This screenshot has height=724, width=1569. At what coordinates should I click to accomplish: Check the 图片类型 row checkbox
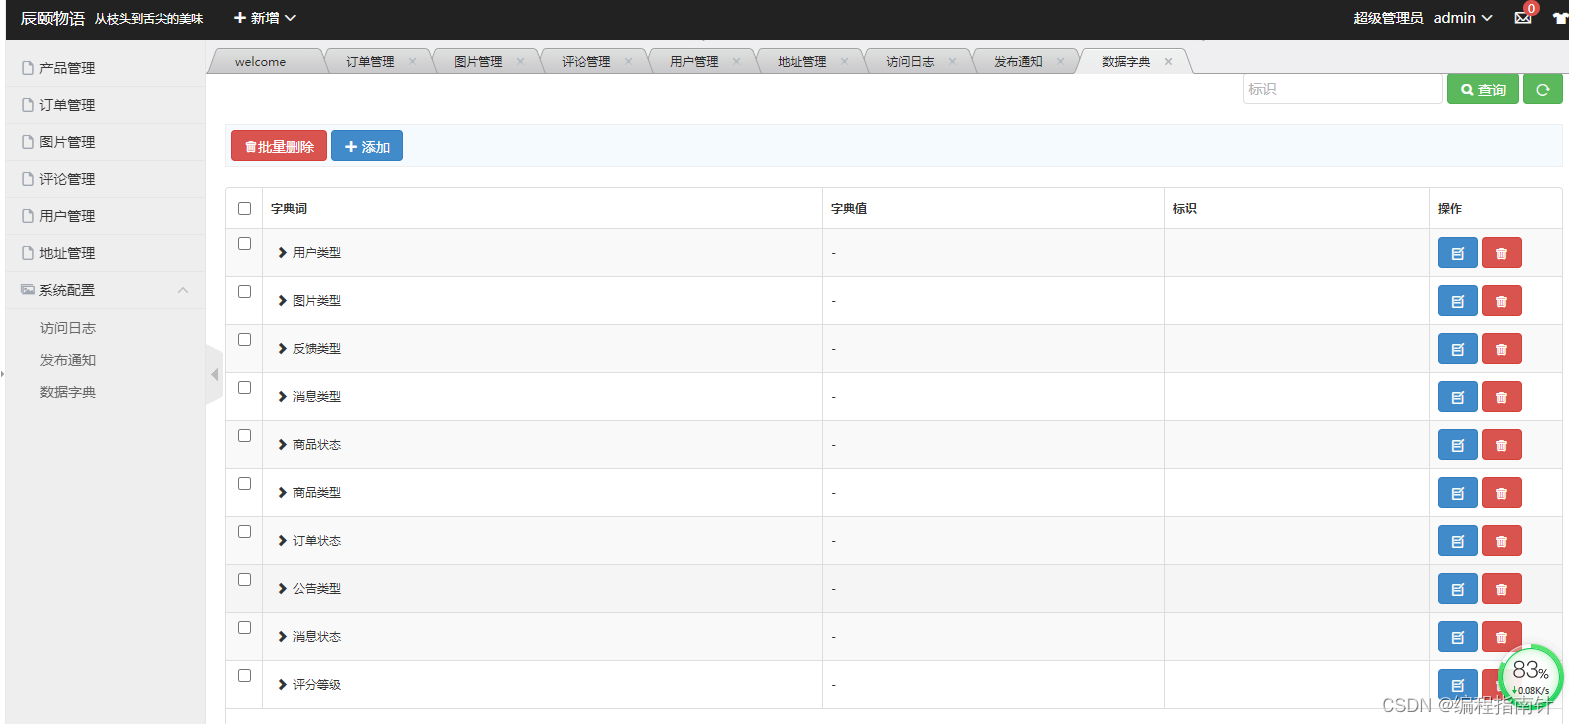(x=244, y=291)
